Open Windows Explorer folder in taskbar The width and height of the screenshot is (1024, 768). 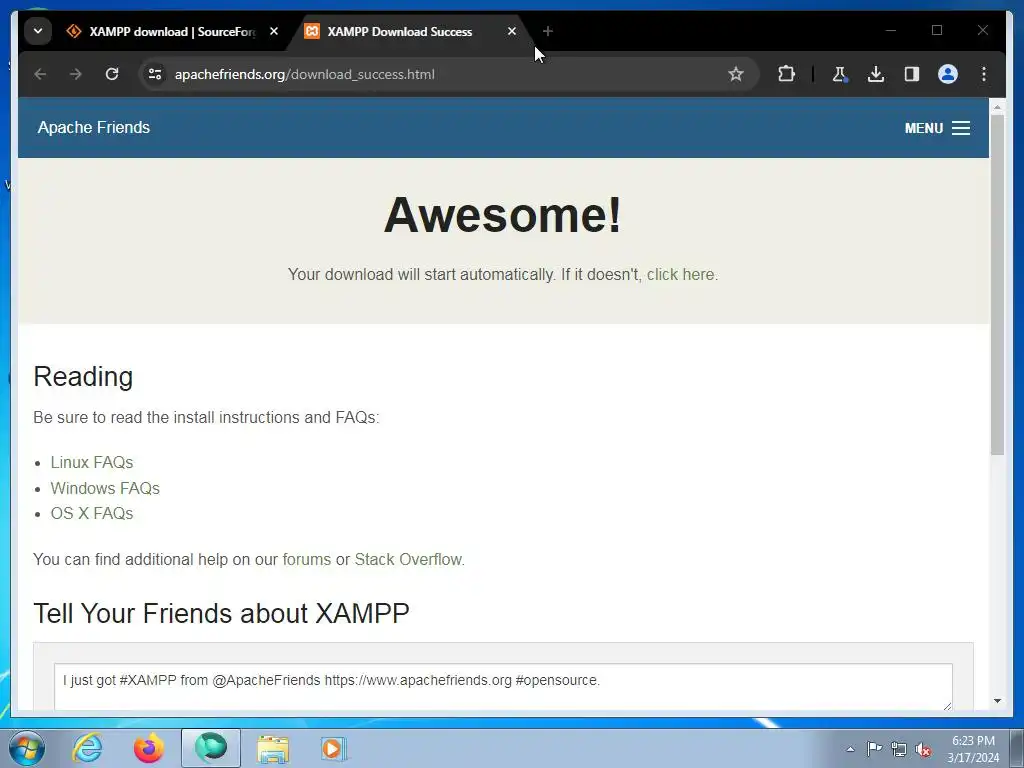click(x=272, y=748)
